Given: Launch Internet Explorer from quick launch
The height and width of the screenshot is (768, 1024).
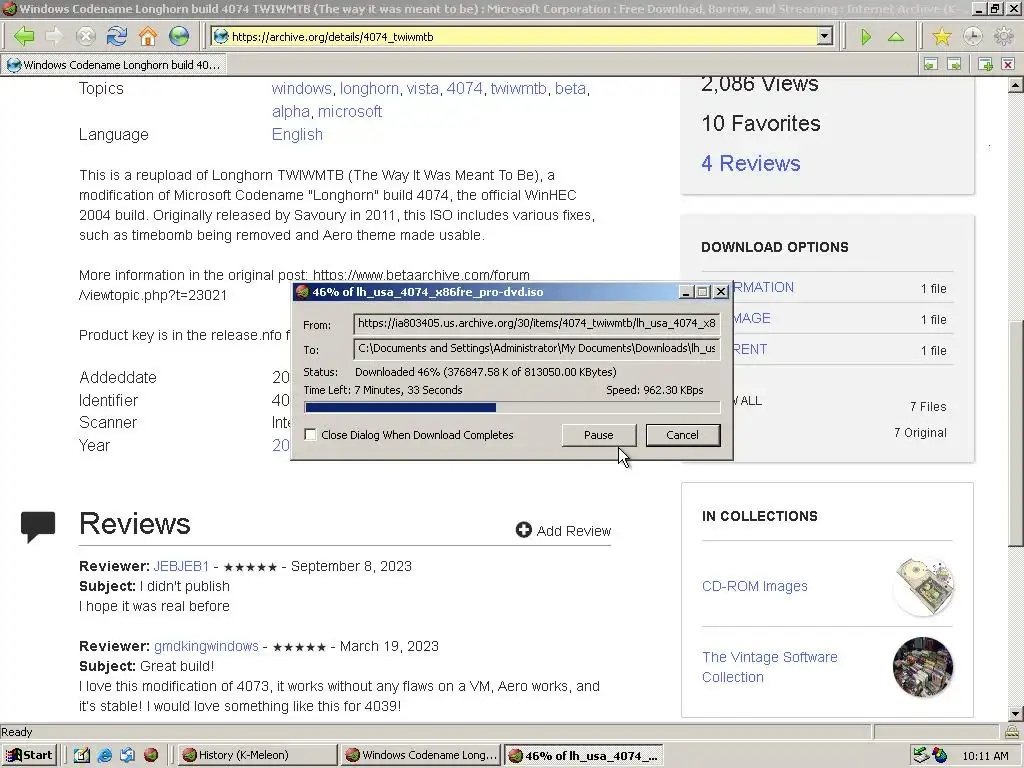Looking at the screenshot, I should coord(104,755).
